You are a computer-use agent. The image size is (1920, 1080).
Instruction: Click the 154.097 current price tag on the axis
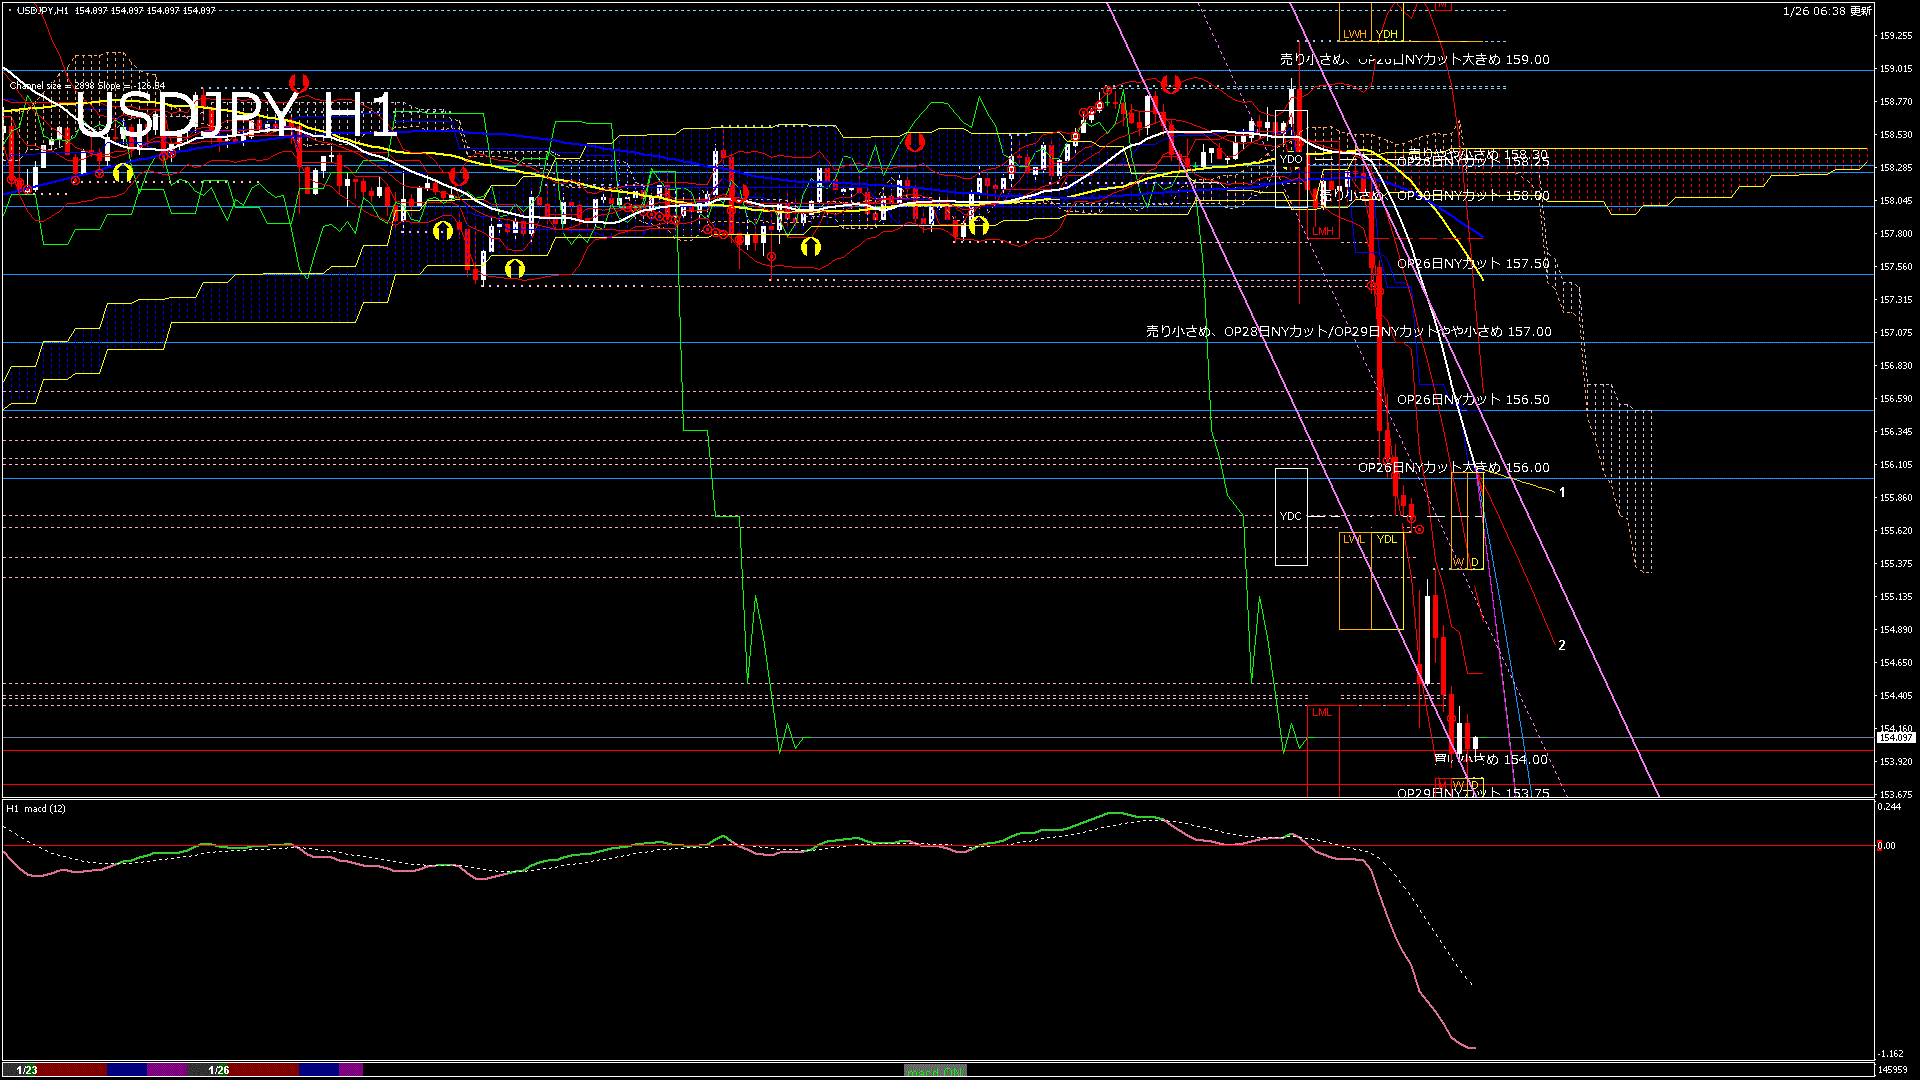tap(1897, 737)
